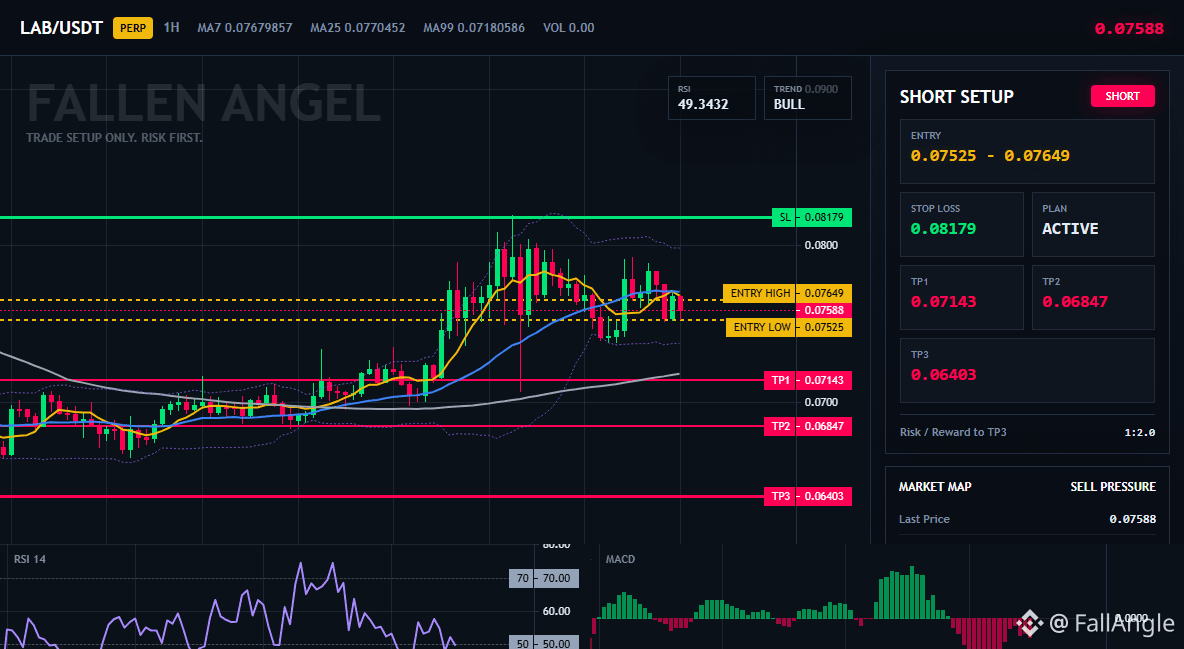Click the gray 70 RSI level tag
The image size is (1184, 649).
(x=523, y=578)
